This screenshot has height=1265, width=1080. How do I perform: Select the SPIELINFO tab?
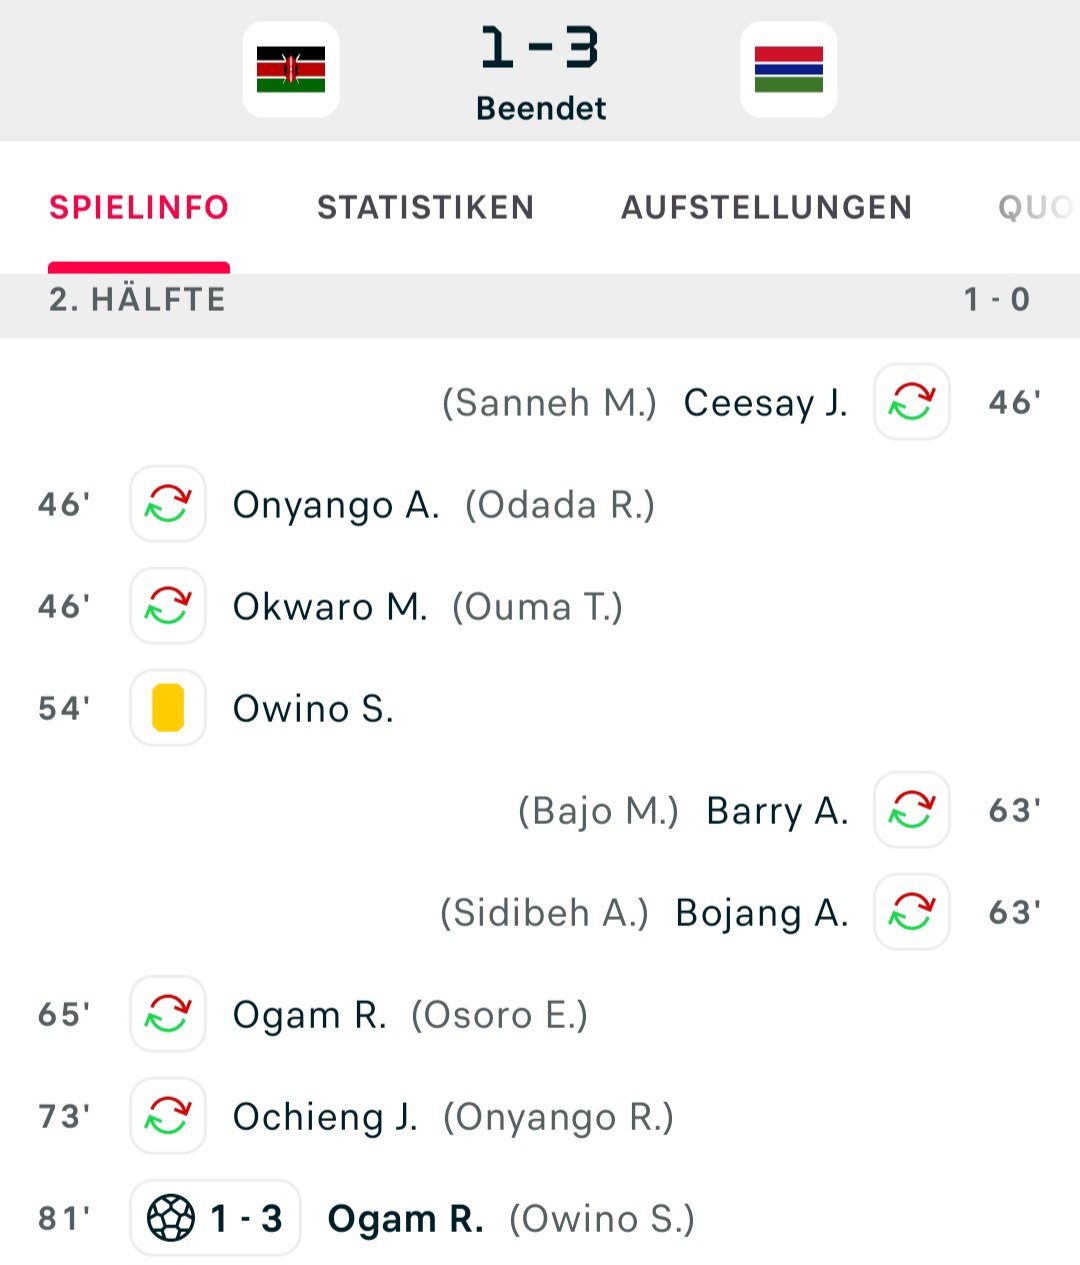(x=139, y=207)
